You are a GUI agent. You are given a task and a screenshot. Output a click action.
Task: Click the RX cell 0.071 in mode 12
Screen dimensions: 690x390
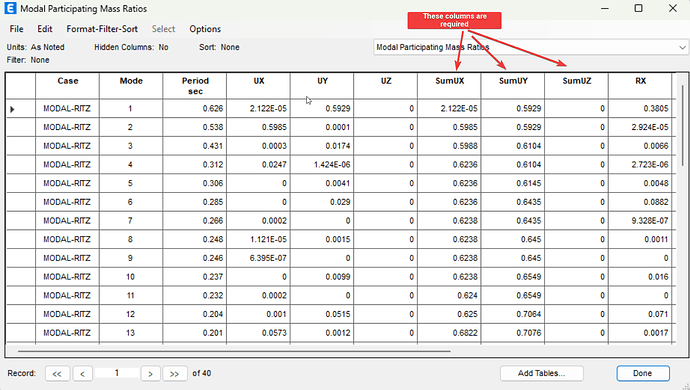coord(640,314)
